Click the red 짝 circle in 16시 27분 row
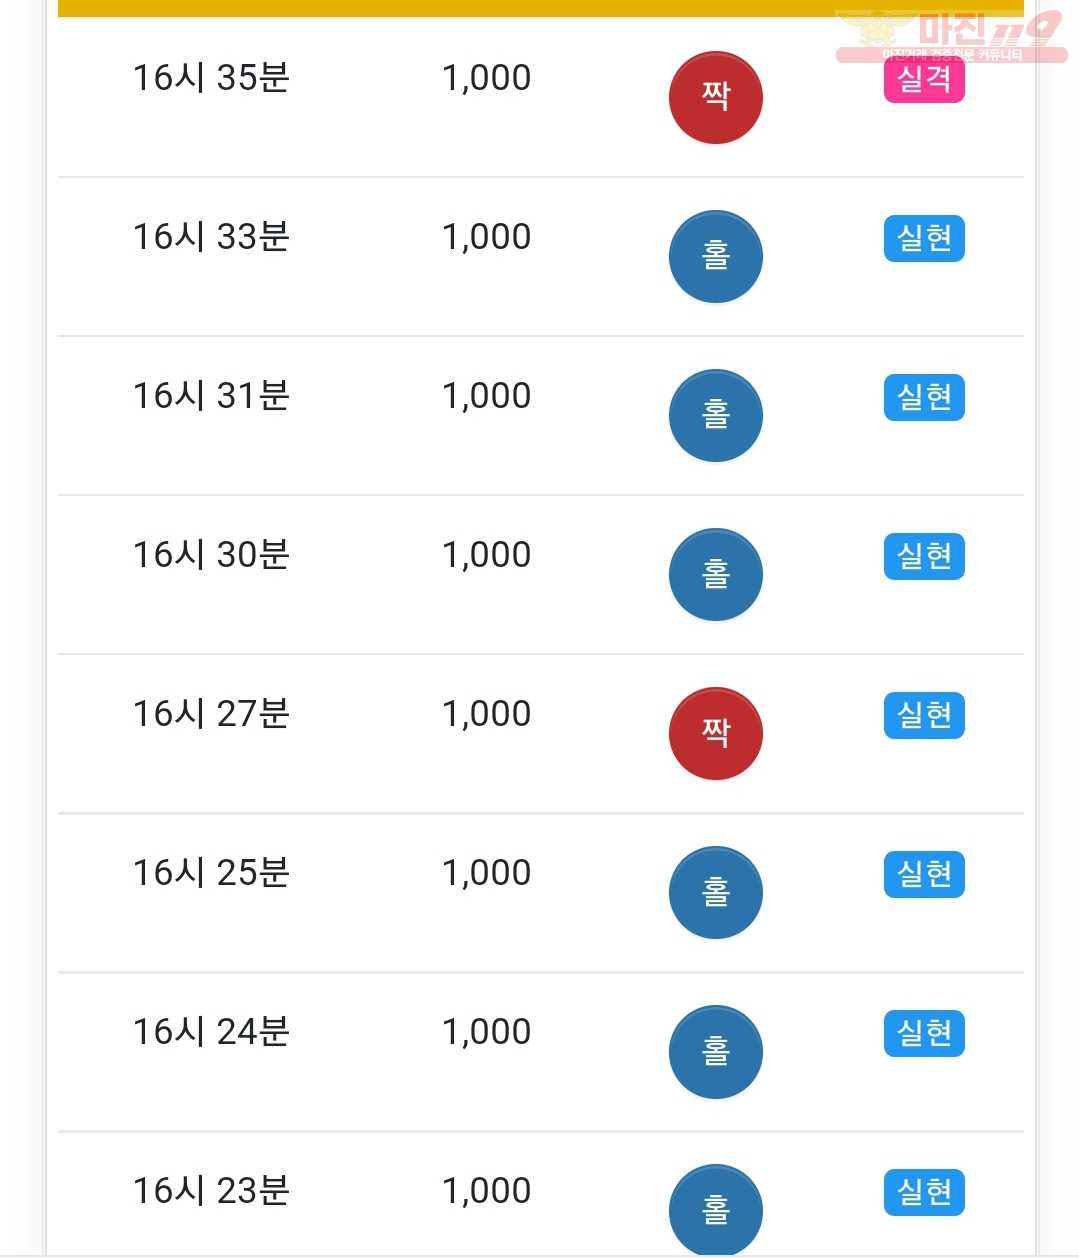The image size is (1079, 1258). tap(715, 734)
